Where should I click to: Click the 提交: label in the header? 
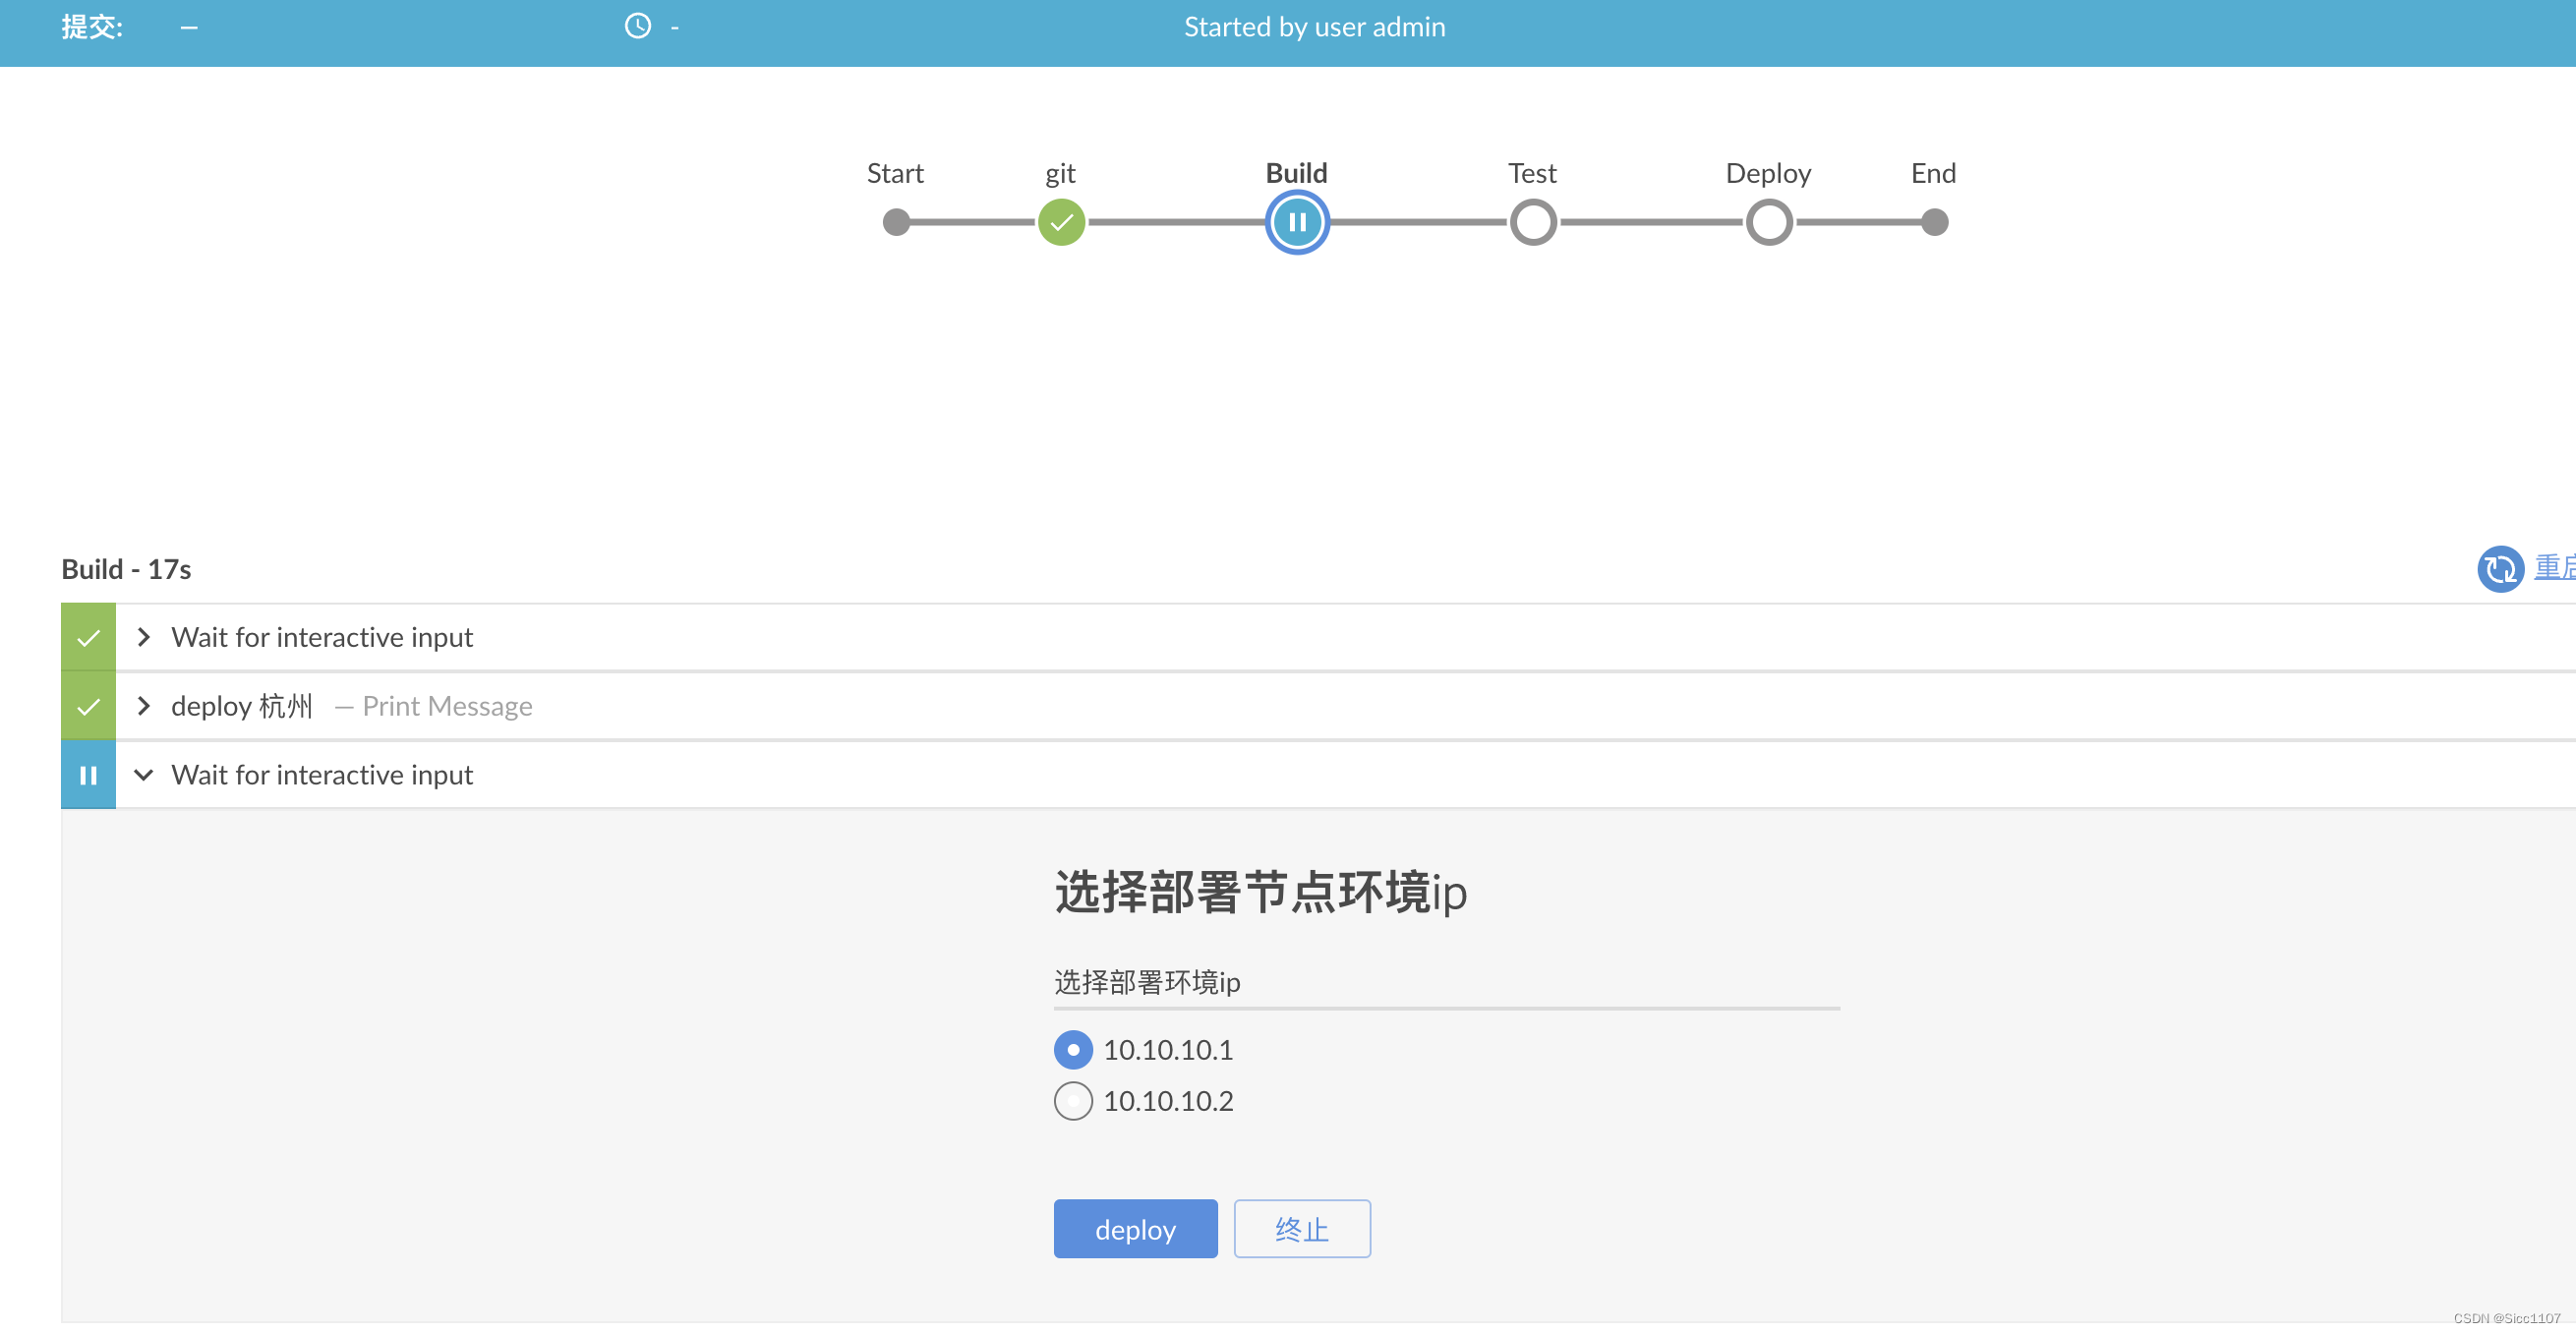point(92,27)
